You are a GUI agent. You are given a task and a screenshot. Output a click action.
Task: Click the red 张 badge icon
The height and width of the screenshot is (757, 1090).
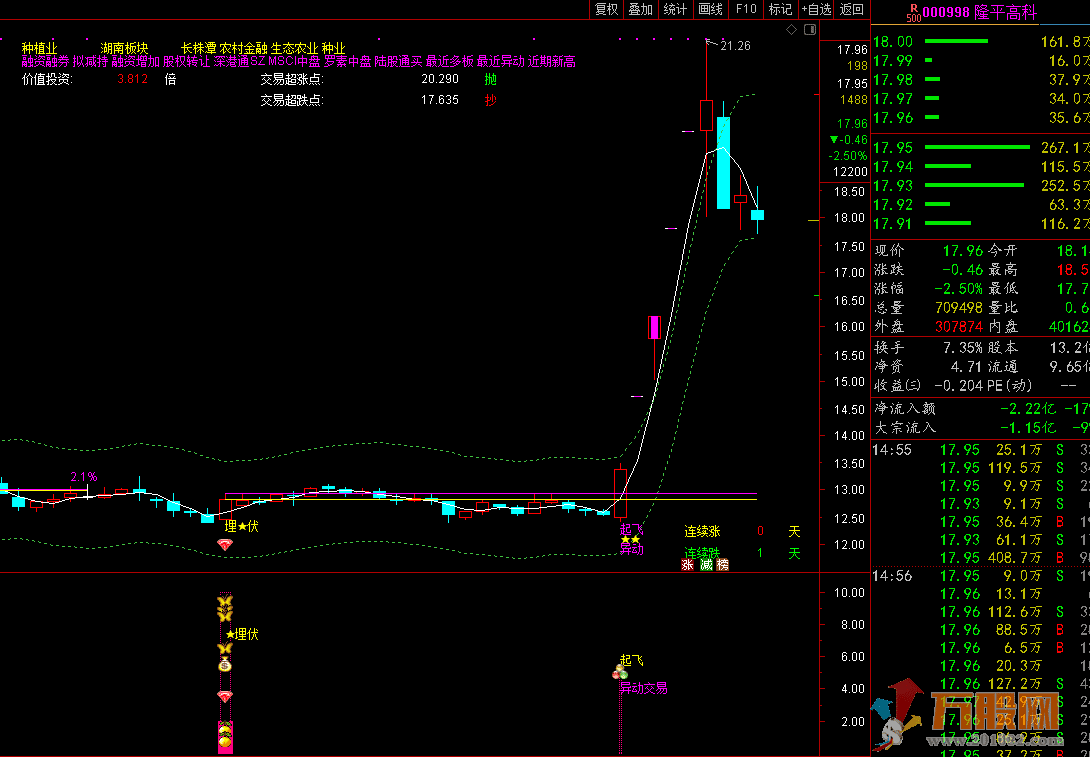click(x=688, y=565)
